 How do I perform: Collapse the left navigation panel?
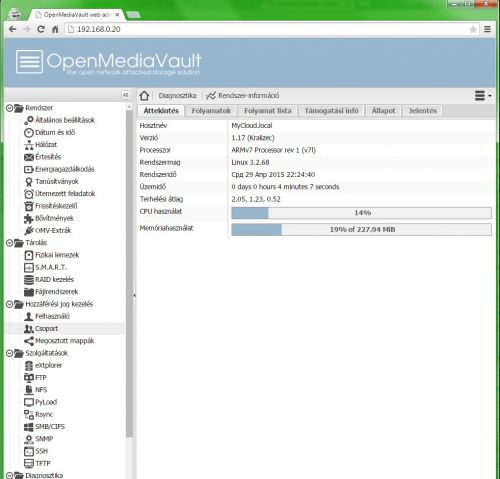[125, 95]
